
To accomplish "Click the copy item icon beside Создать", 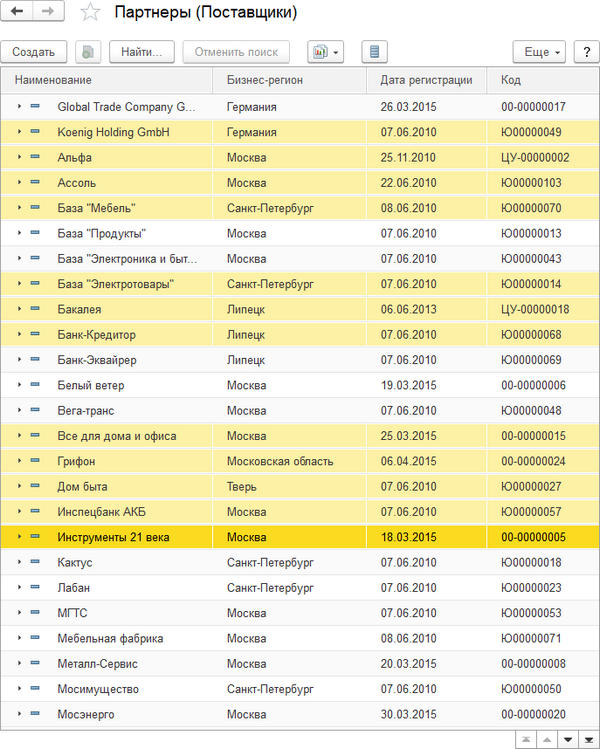I will point(89,52).
